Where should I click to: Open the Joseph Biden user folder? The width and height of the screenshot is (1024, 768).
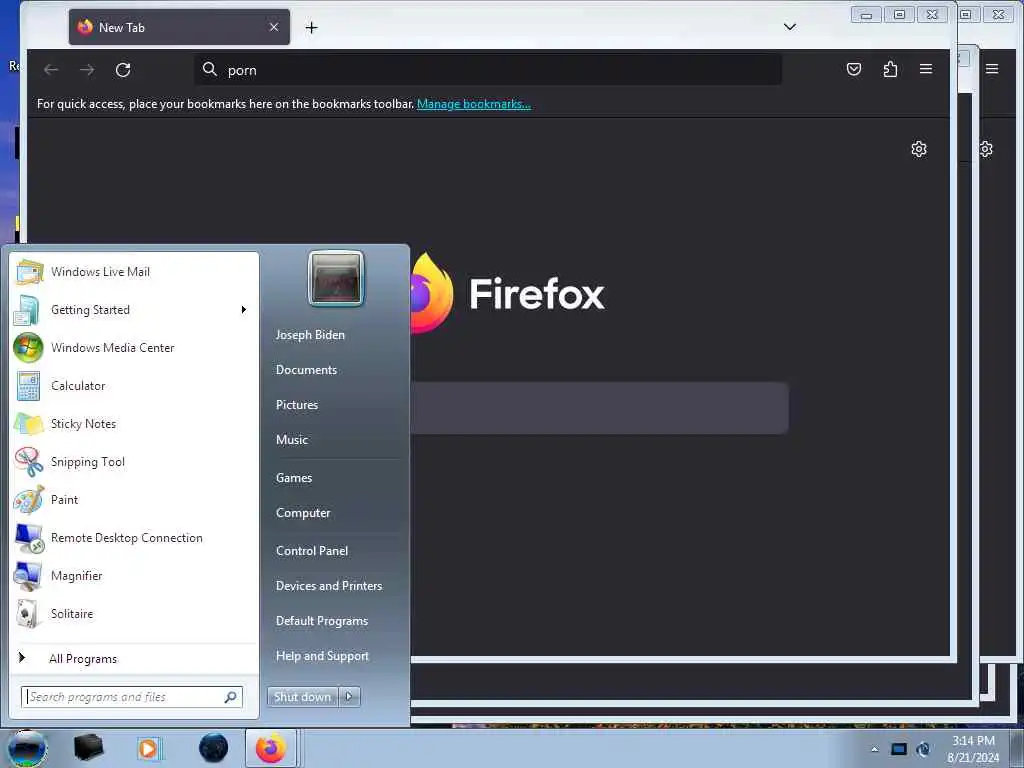pos(310,334)
